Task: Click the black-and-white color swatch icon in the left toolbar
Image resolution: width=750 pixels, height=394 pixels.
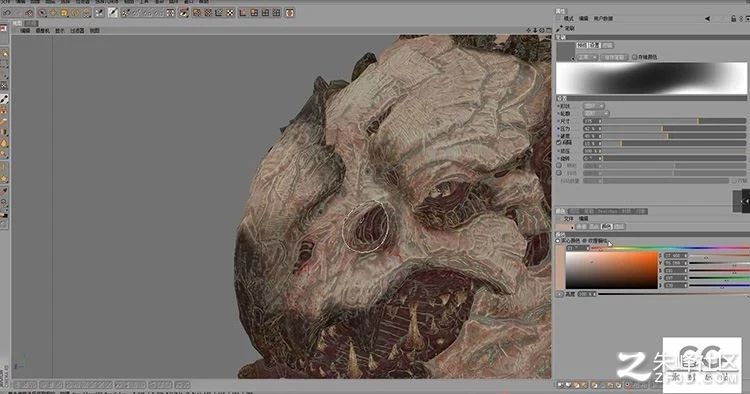Action: [x=4, y=214]
